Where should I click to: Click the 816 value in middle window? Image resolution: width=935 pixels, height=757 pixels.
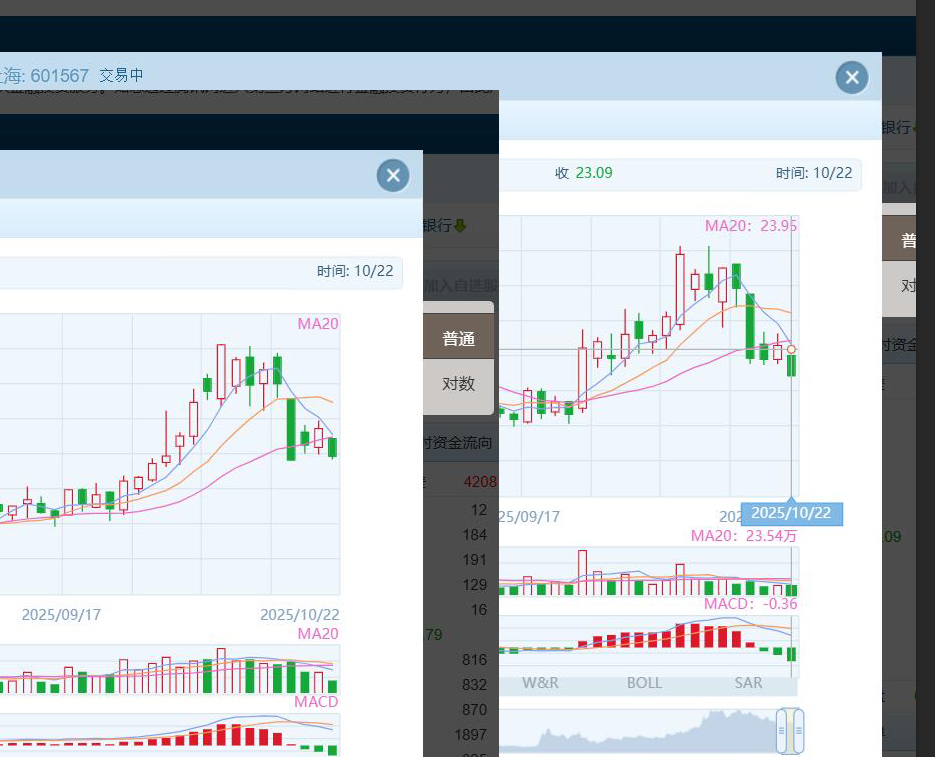(x=474, y=659)
